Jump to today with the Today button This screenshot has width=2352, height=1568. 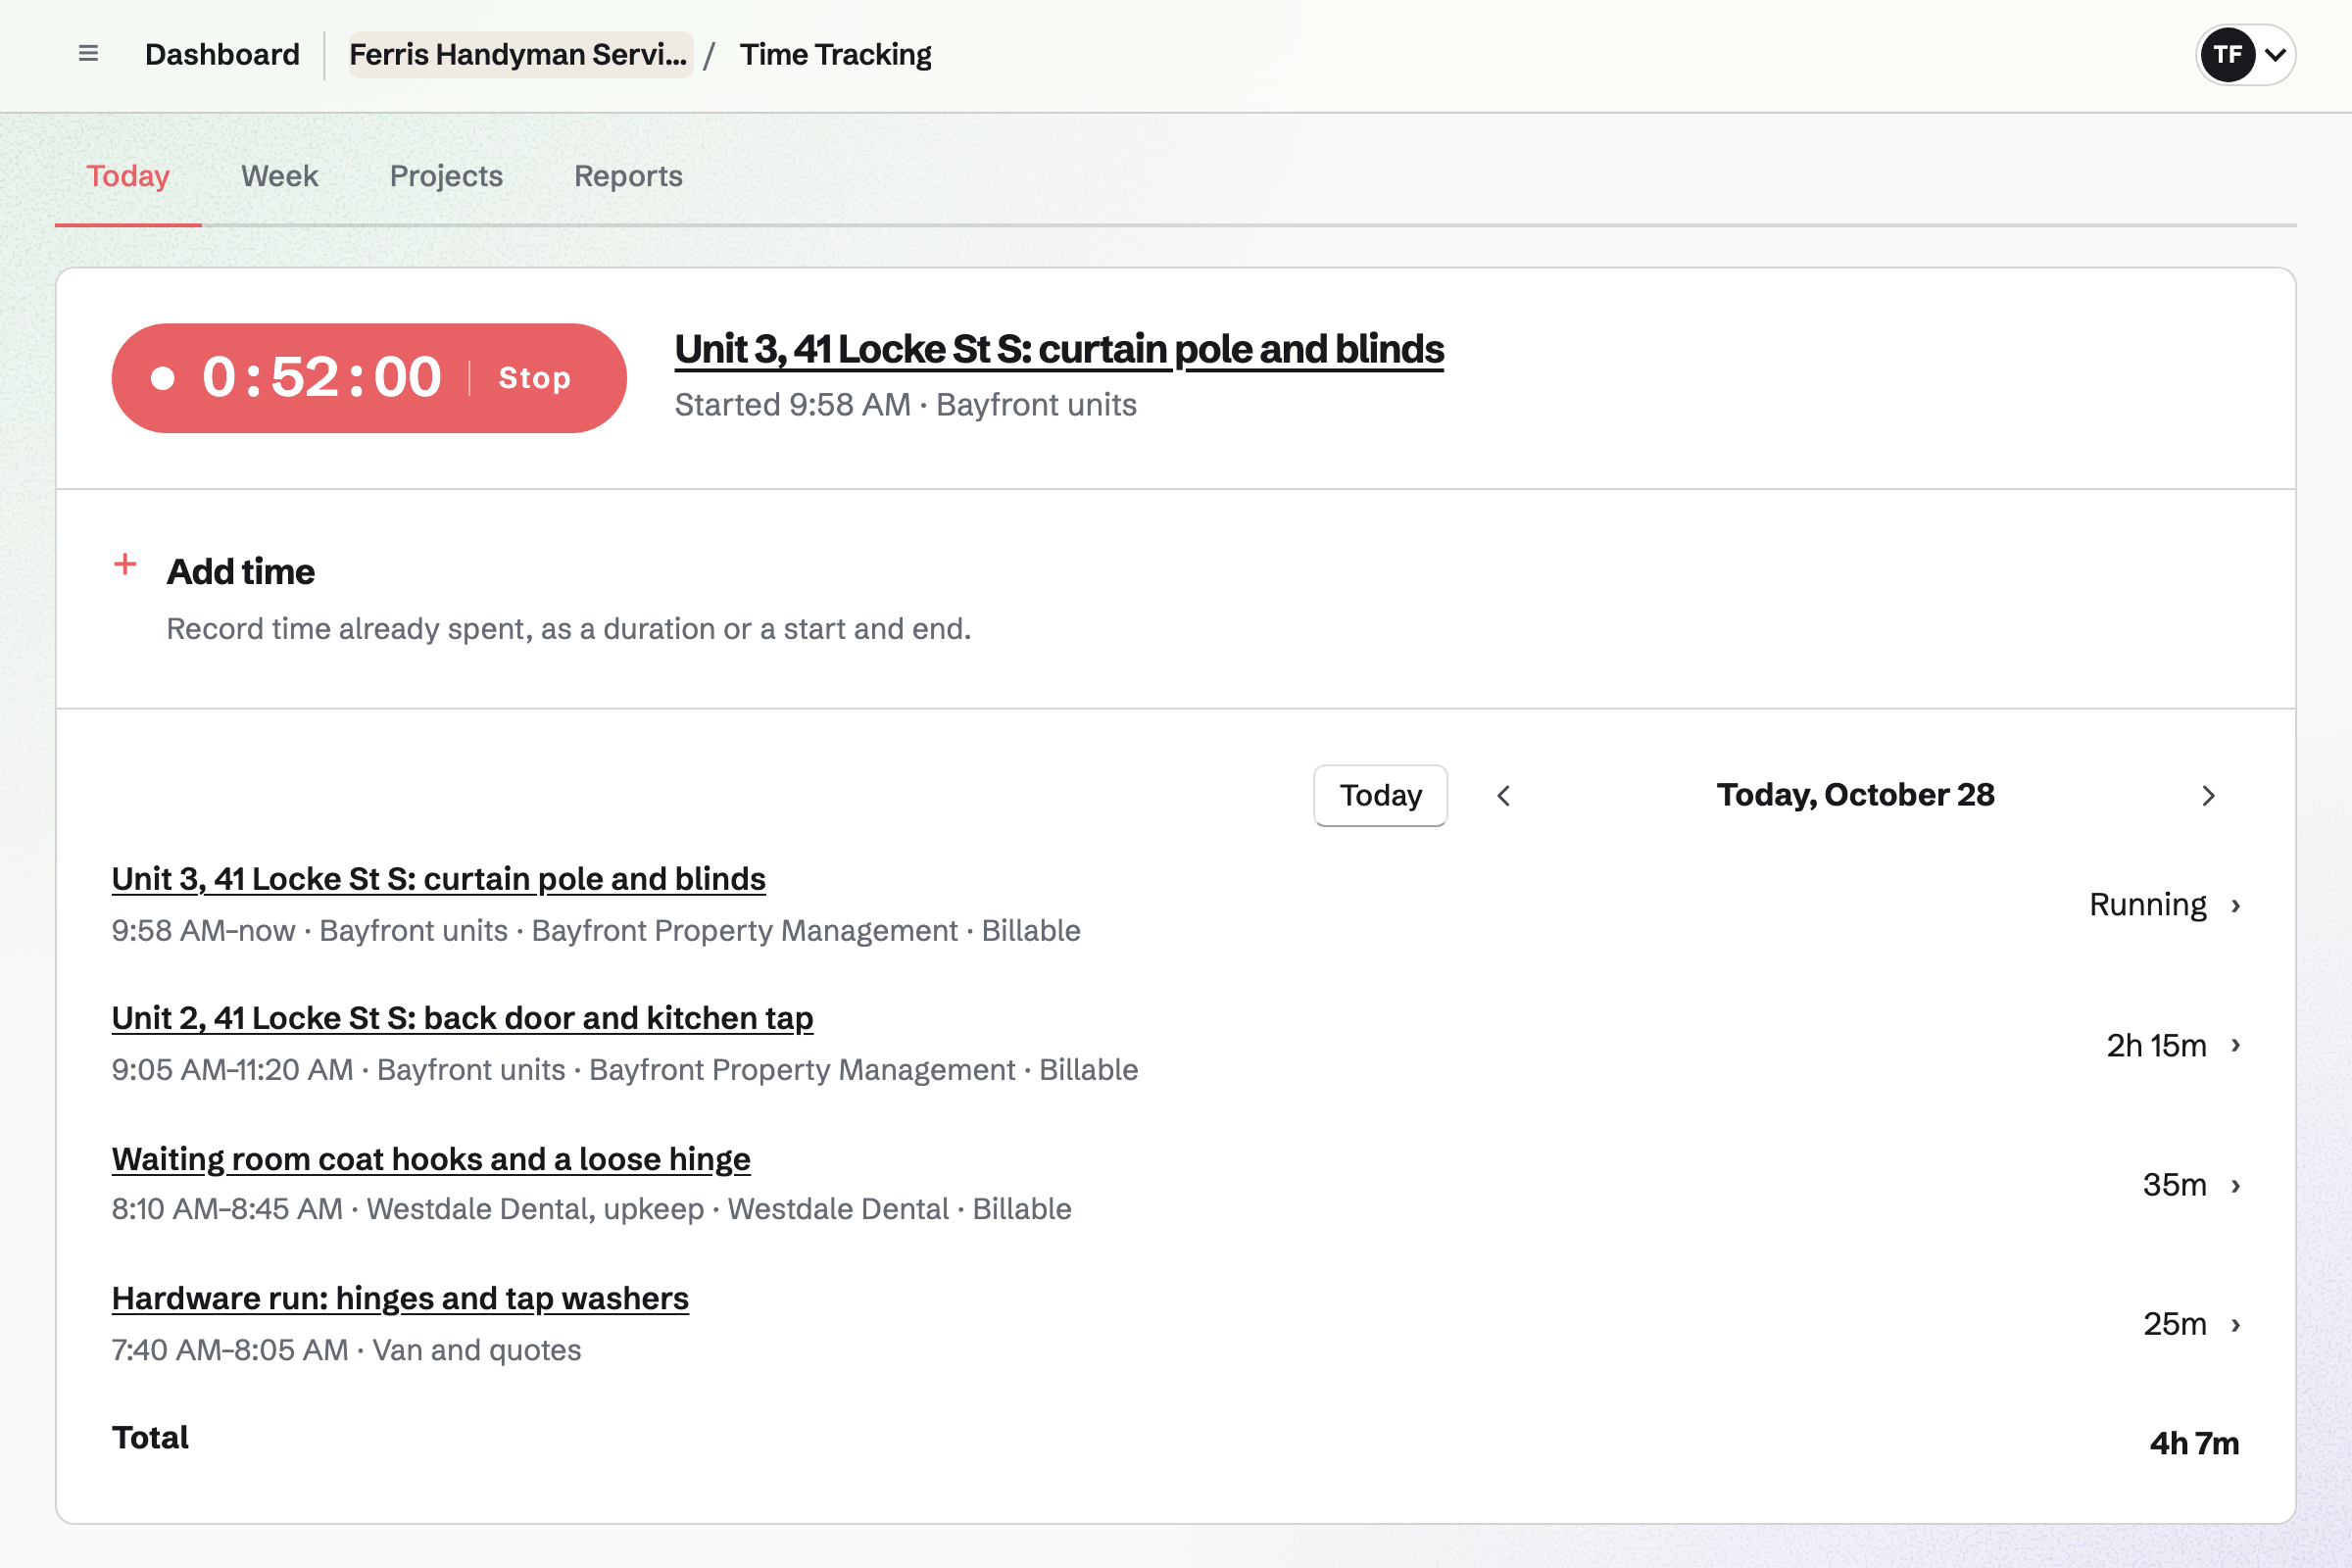pyautogui.click(x=1380, y=796)
